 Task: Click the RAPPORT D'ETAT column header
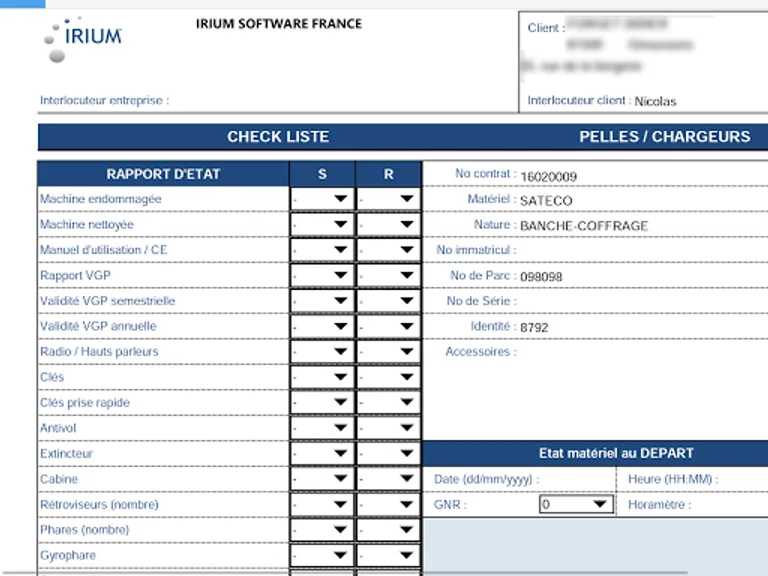[163, 174]
